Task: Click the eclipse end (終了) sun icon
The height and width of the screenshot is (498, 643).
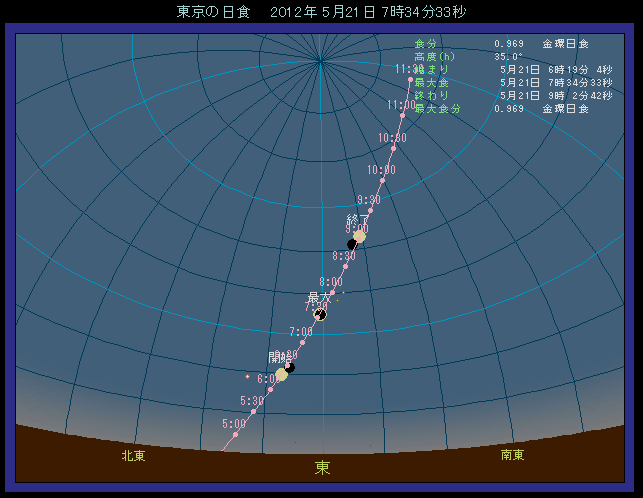Action: pos(358,238)
